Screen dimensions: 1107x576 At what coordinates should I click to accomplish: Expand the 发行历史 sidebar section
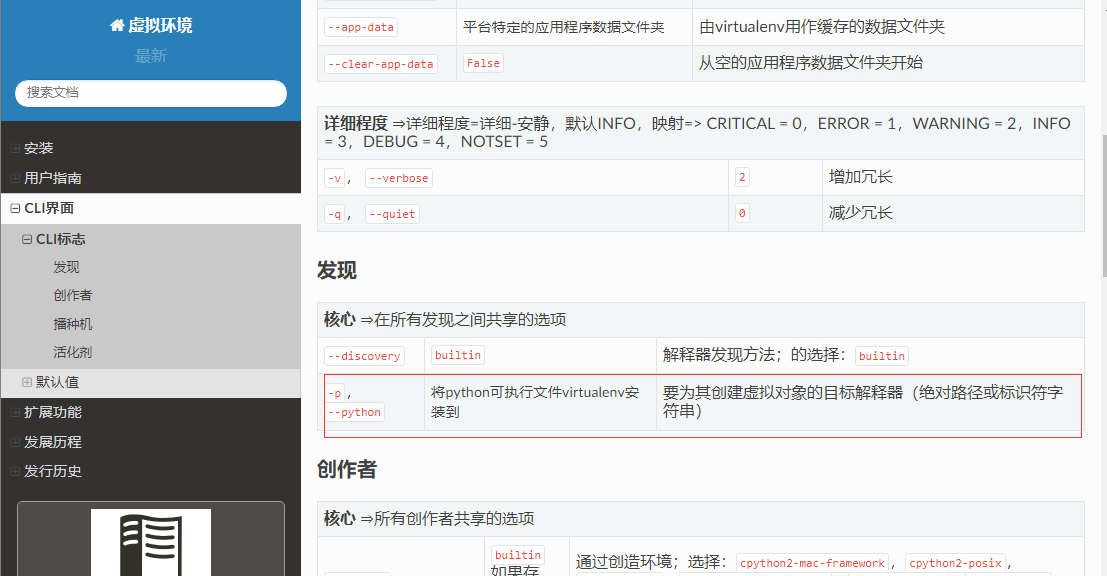point(15,472)
